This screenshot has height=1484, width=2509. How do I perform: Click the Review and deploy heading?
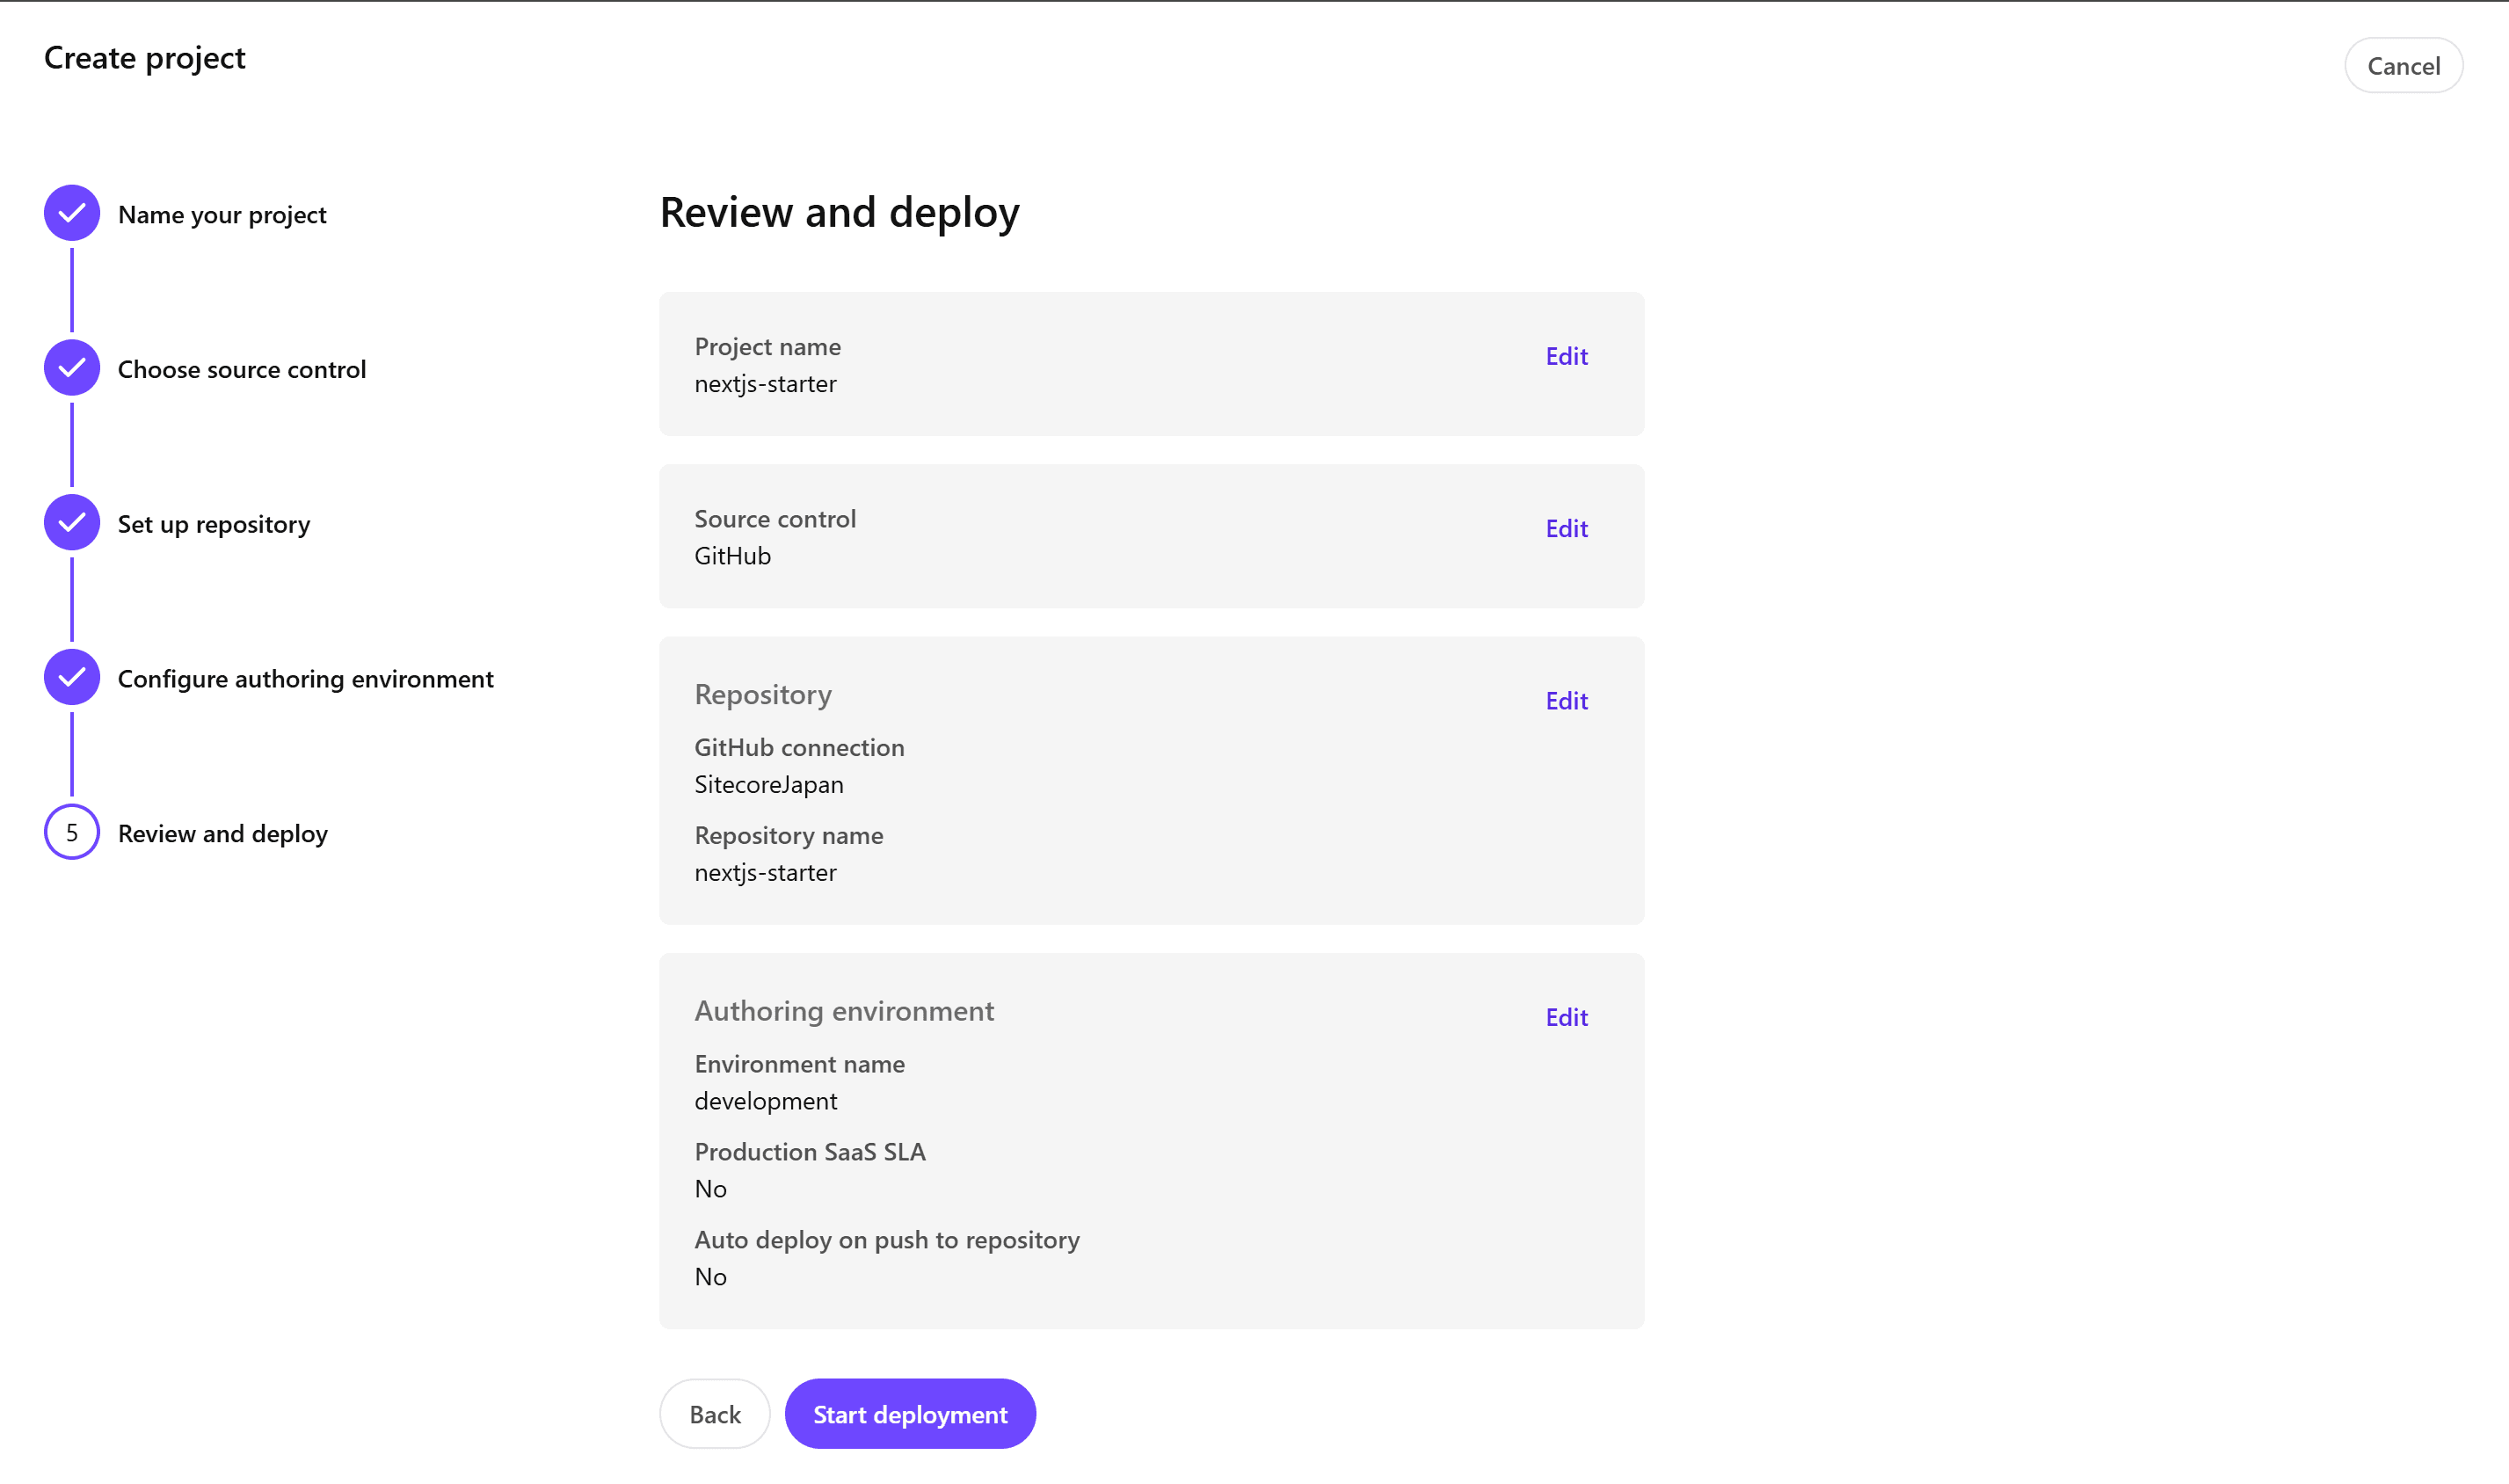[x=839, y=212]
